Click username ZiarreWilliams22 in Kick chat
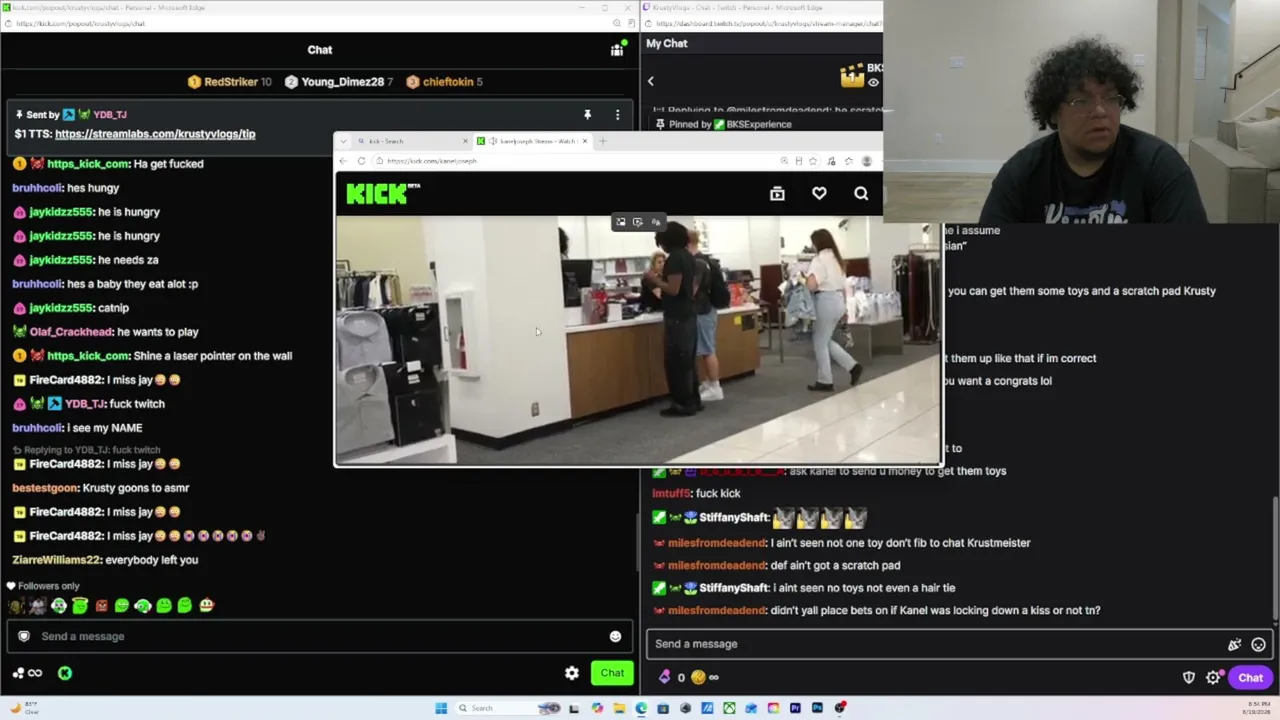1280x720 pixels. 56,560
